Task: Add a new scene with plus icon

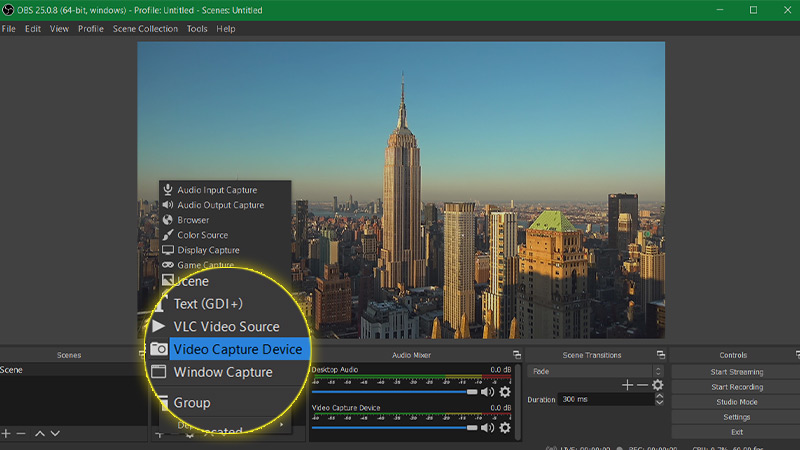Action: 6,434
